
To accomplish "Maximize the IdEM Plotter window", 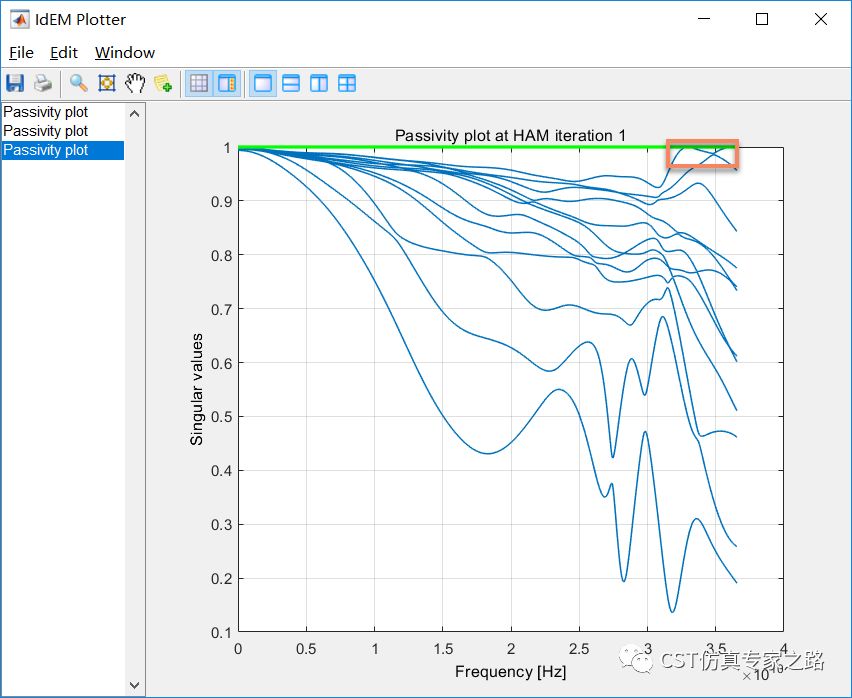I will (x=762, y=19).
